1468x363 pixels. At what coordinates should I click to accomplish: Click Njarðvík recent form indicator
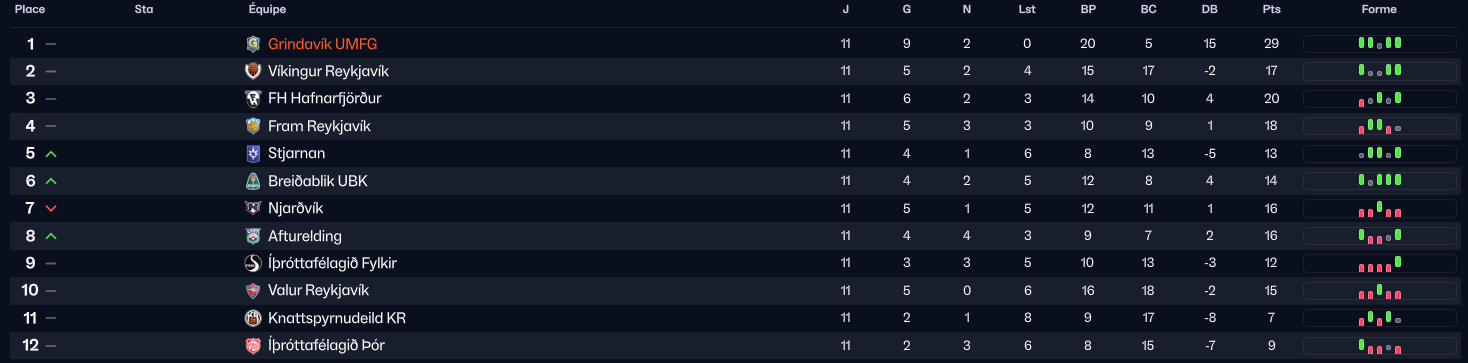[1380, 208]
